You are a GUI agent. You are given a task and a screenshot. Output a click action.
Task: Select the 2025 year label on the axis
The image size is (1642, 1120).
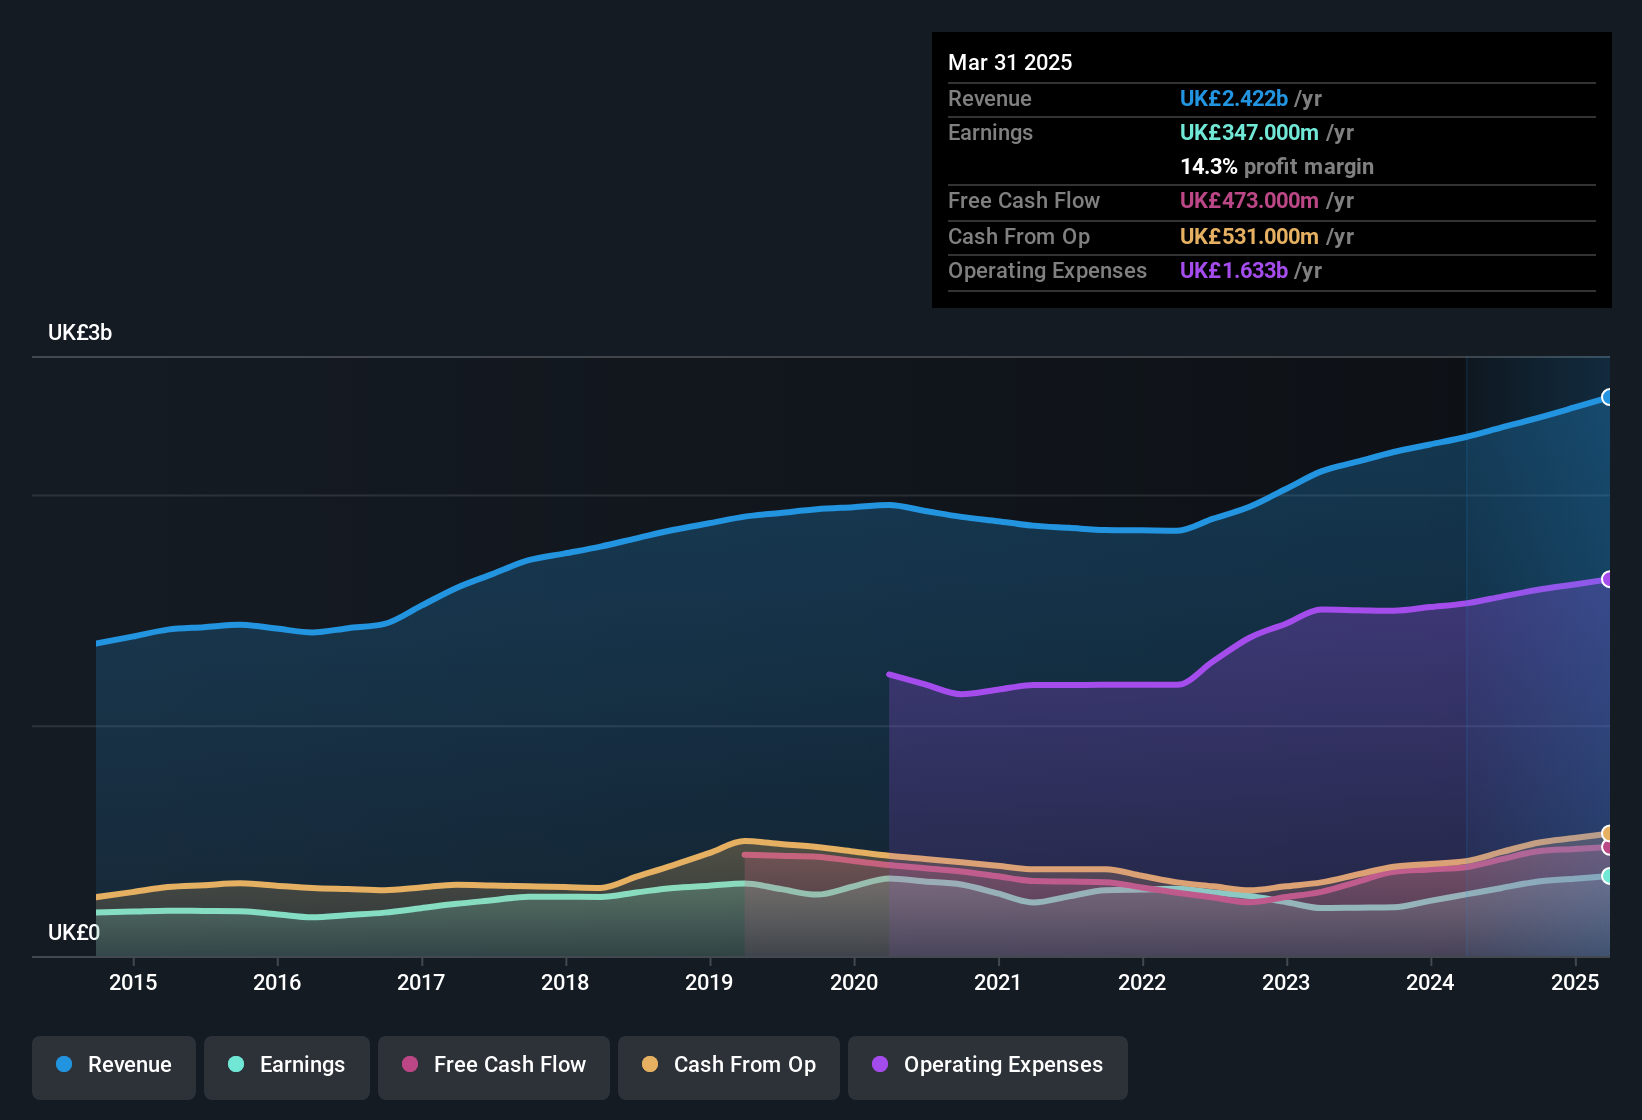tap(1576, 983)
